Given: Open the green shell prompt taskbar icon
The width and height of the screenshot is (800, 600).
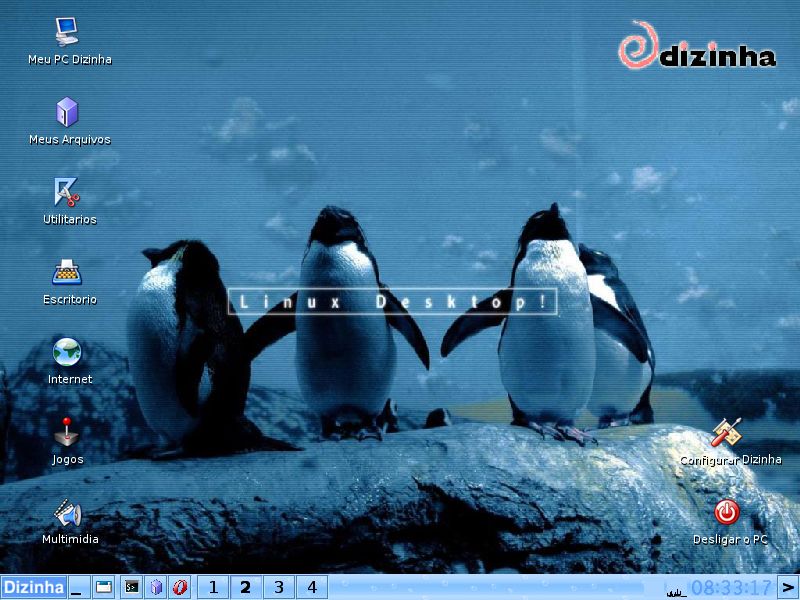Looking at the screenshot, I should (130, 587).
